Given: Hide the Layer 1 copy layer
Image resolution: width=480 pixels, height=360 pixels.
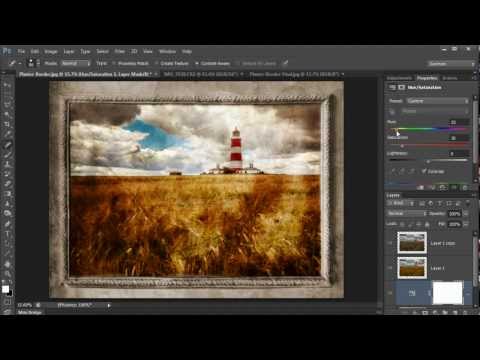Looking at the screenshot, I should [x=390, y=243].
